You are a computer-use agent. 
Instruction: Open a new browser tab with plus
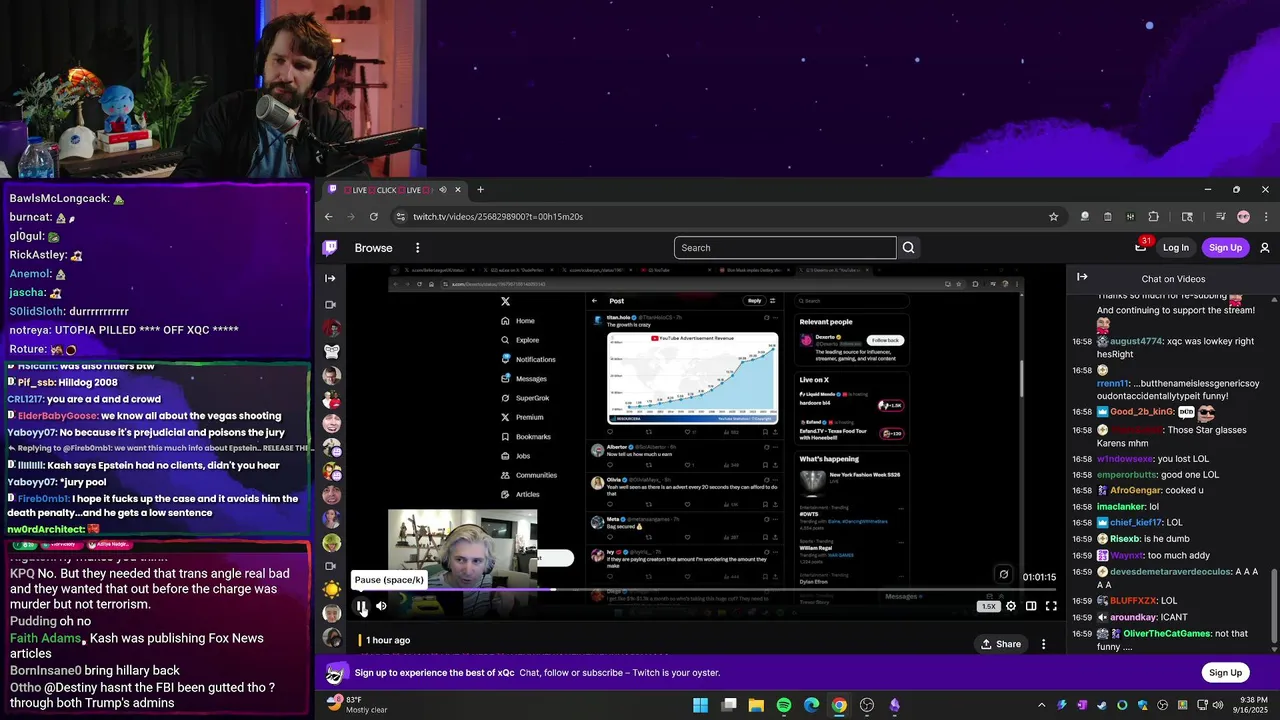[x=480, y=190]
